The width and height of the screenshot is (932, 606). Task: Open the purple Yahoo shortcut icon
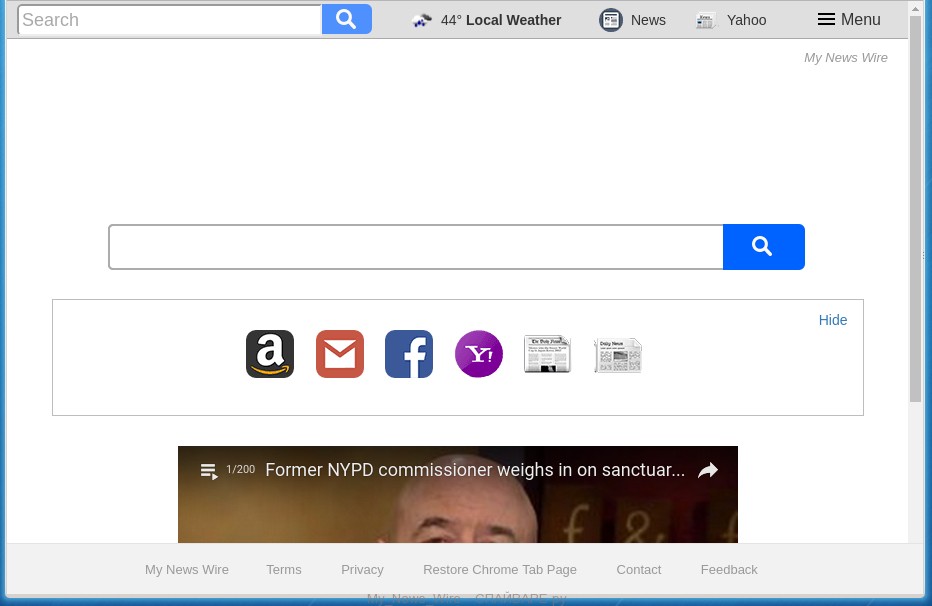tap(478, 354)
